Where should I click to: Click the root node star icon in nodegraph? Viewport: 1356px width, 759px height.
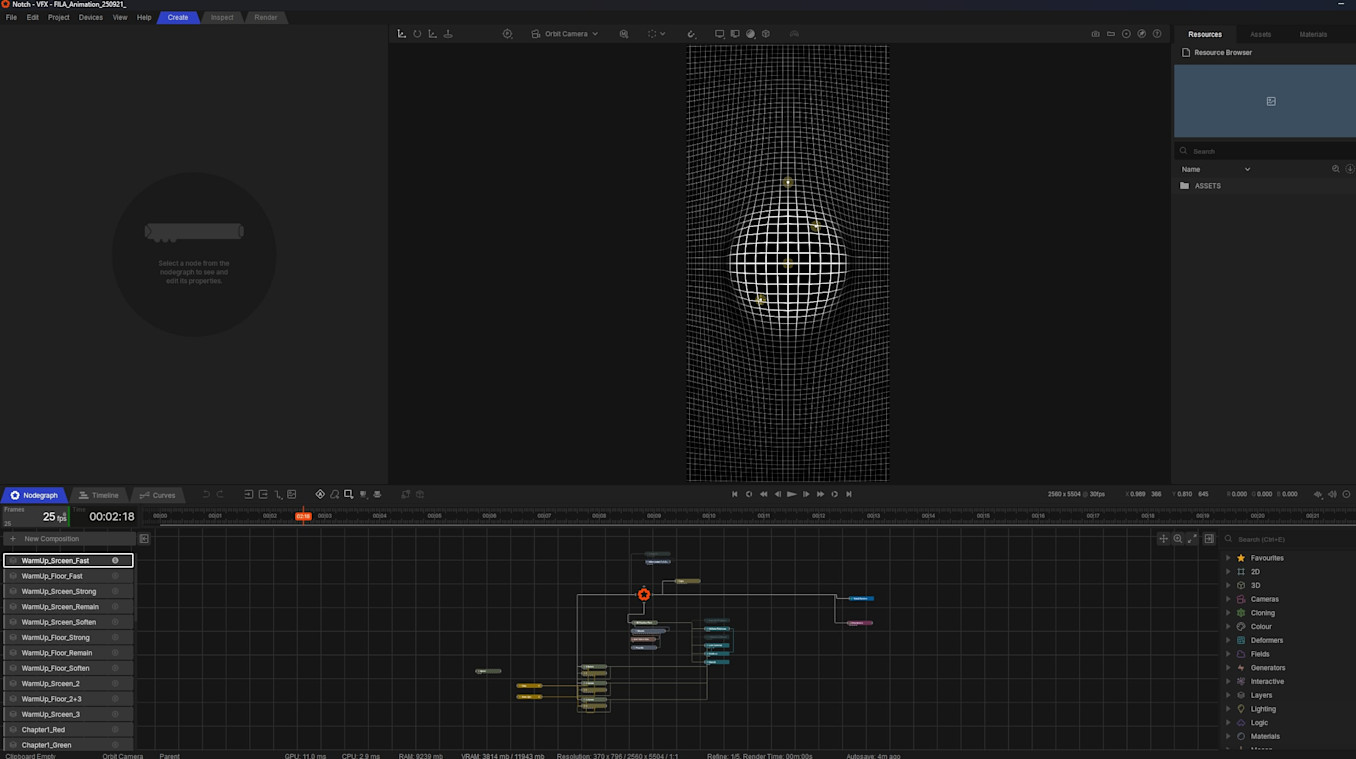pyautogui.click(x=644, y=595)
